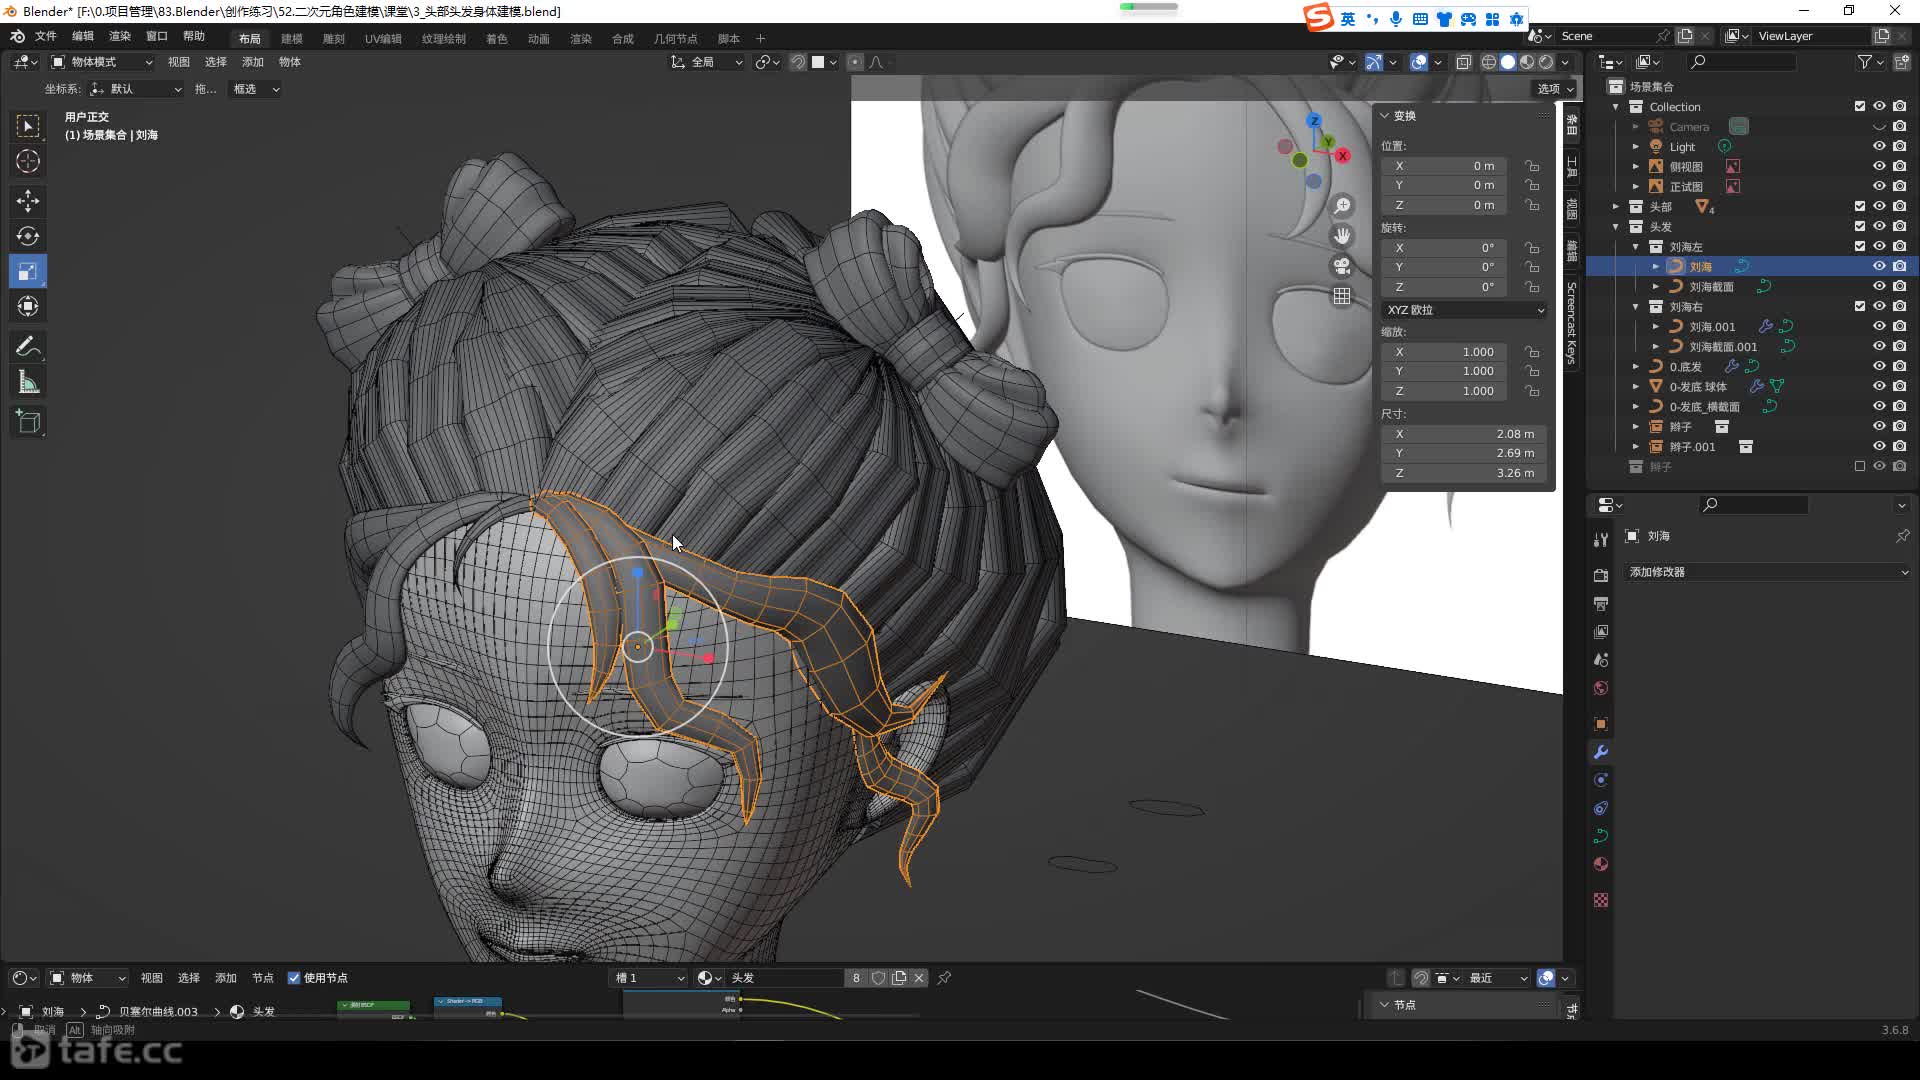Open the Material properties tab
The image size is (1920, 1080).
[1601, 864]
